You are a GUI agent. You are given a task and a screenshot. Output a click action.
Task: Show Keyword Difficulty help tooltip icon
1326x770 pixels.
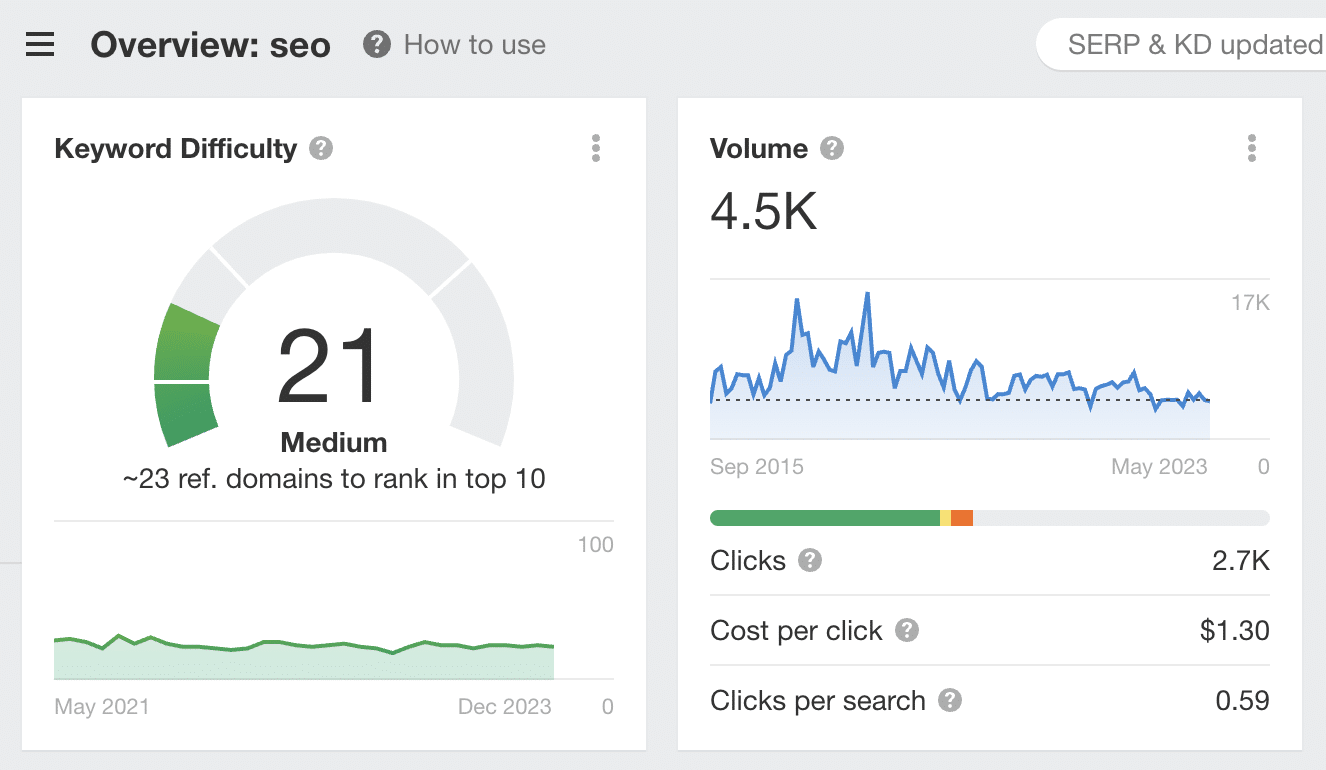321,149
